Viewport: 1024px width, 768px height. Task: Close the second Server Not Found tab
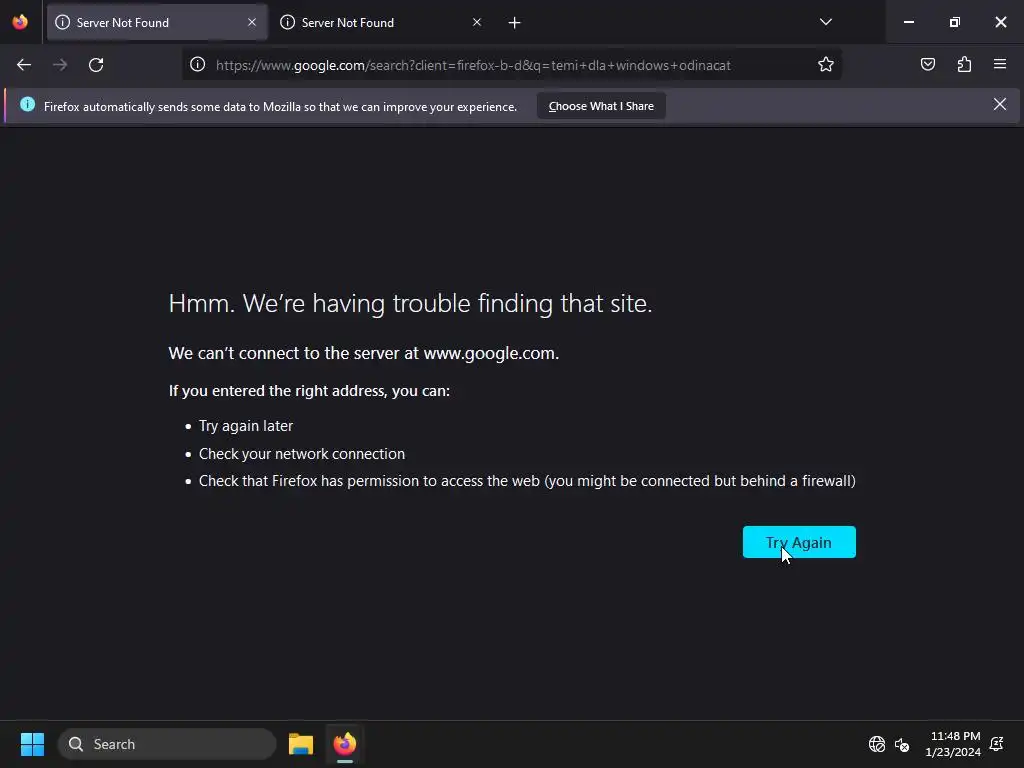point(477,22)
